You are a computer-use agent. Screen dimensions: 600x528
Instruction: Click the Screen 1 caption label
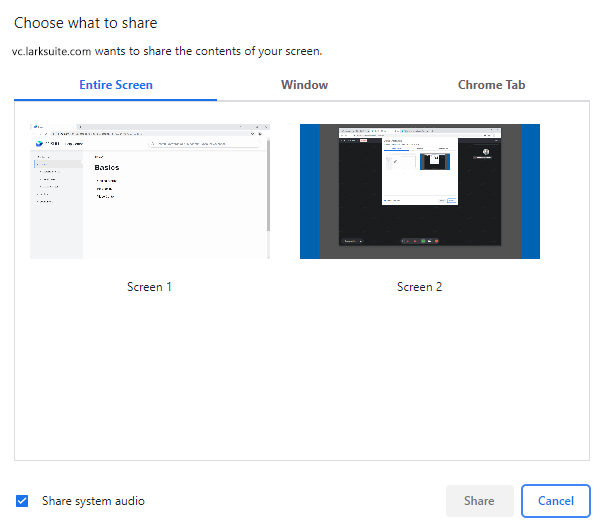coord(150,287)
